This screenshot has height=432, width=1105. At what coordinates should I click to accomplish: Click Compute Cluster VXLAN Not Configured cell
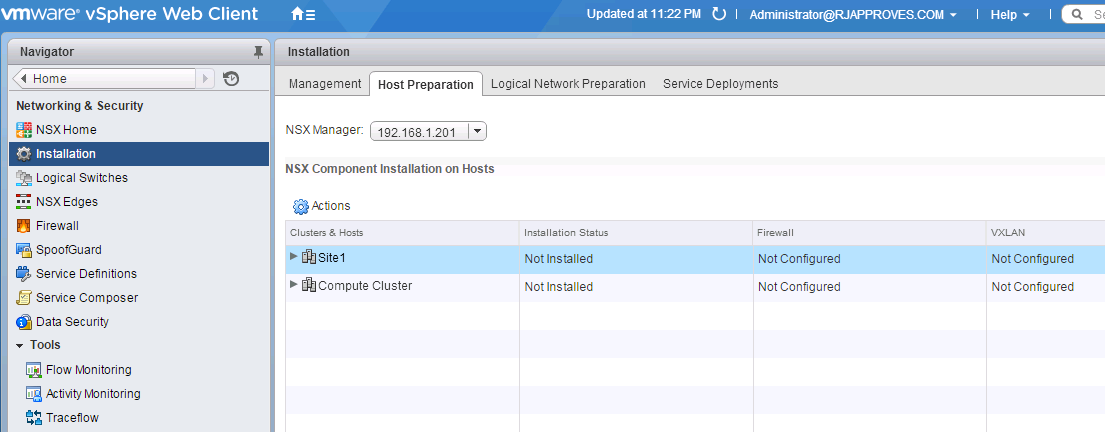[1046, 287]
